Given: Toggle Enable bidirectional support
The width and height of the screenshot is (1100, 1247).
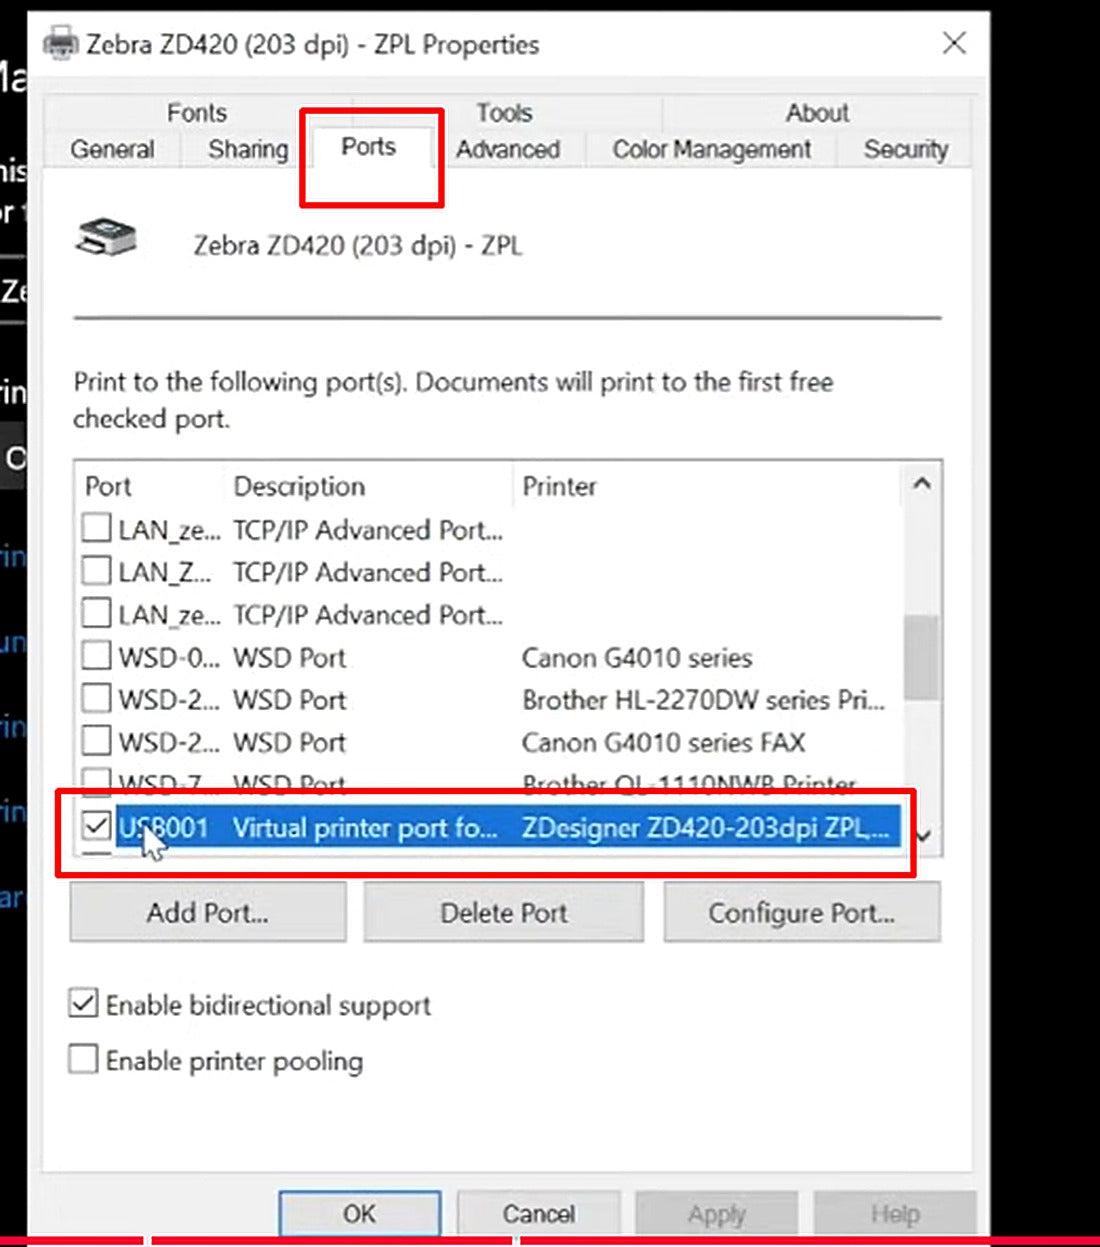Looking at the screenshot, I should (83, 1003).
